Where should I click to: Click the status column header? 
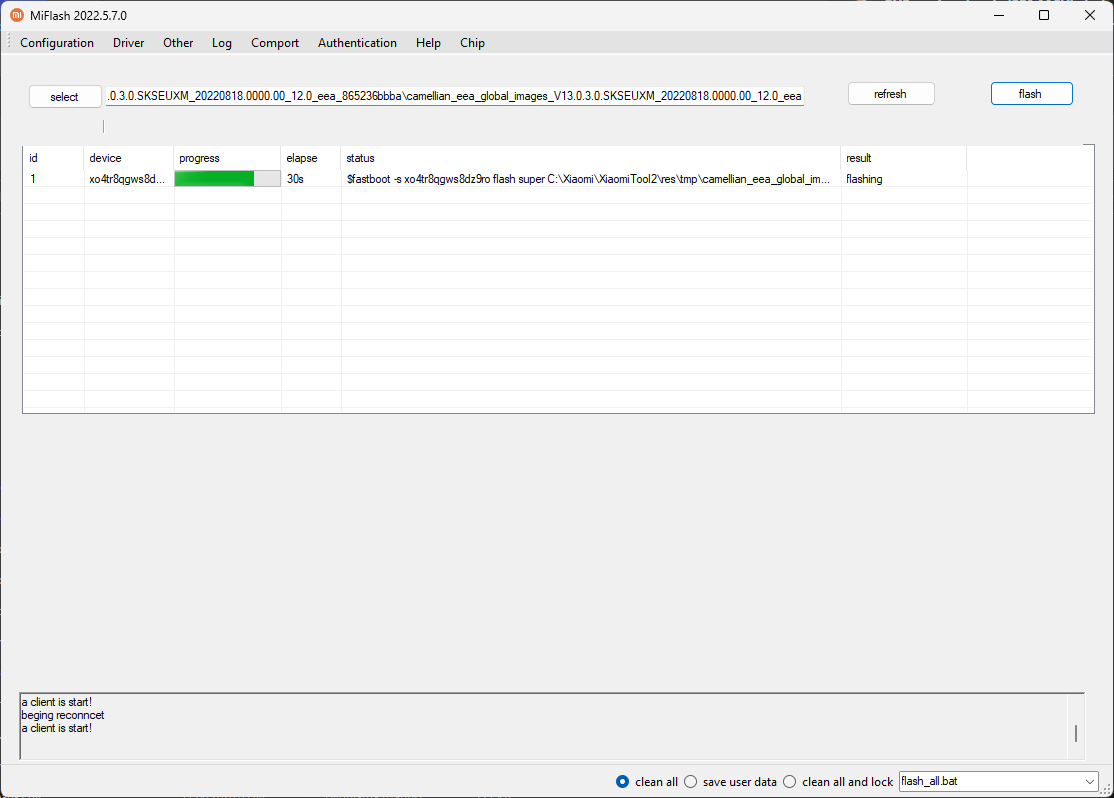click(590, 158)
